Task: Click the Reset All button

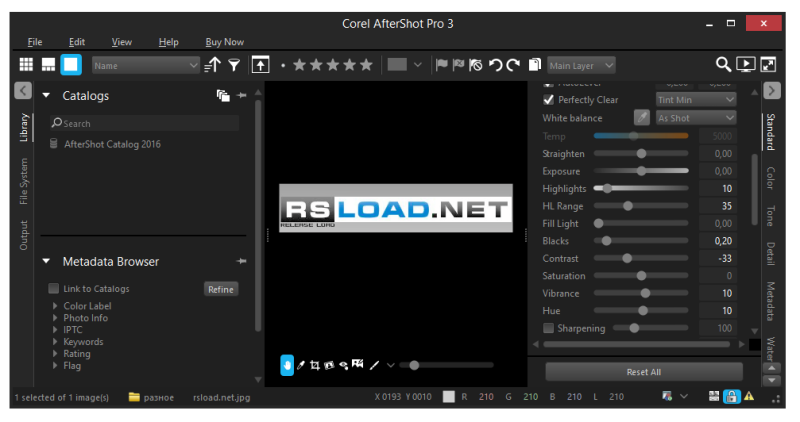Action: (x=644, y=372)
